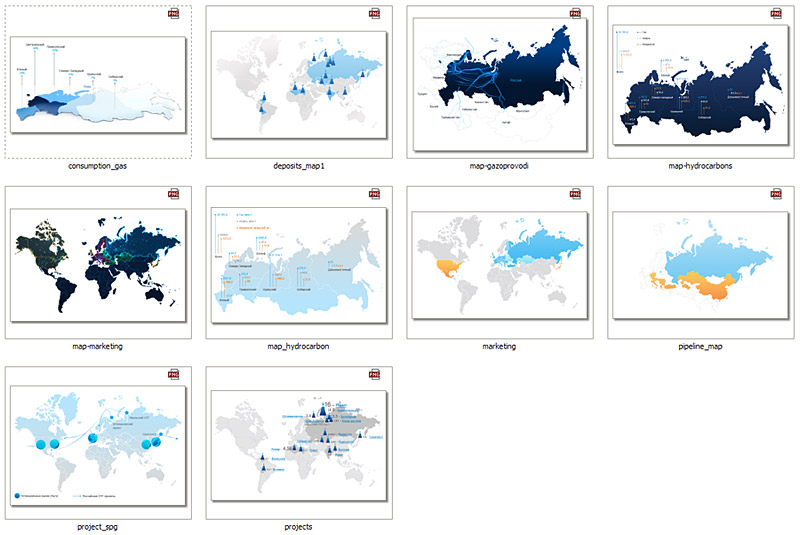Click the consumption_gas file name label

coord(98,167)
